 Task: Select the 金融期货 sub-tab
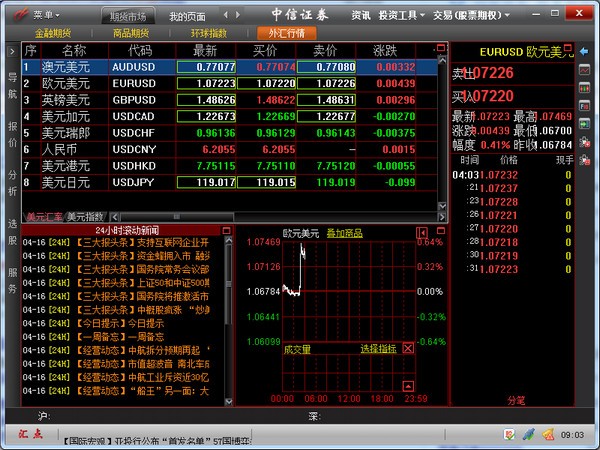(53, 33)
